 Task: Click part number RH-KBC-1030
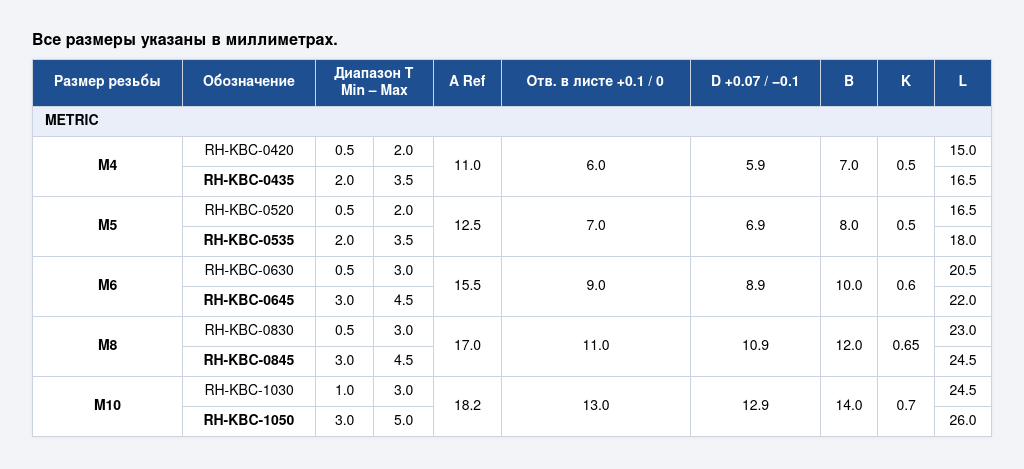point(249,390)
